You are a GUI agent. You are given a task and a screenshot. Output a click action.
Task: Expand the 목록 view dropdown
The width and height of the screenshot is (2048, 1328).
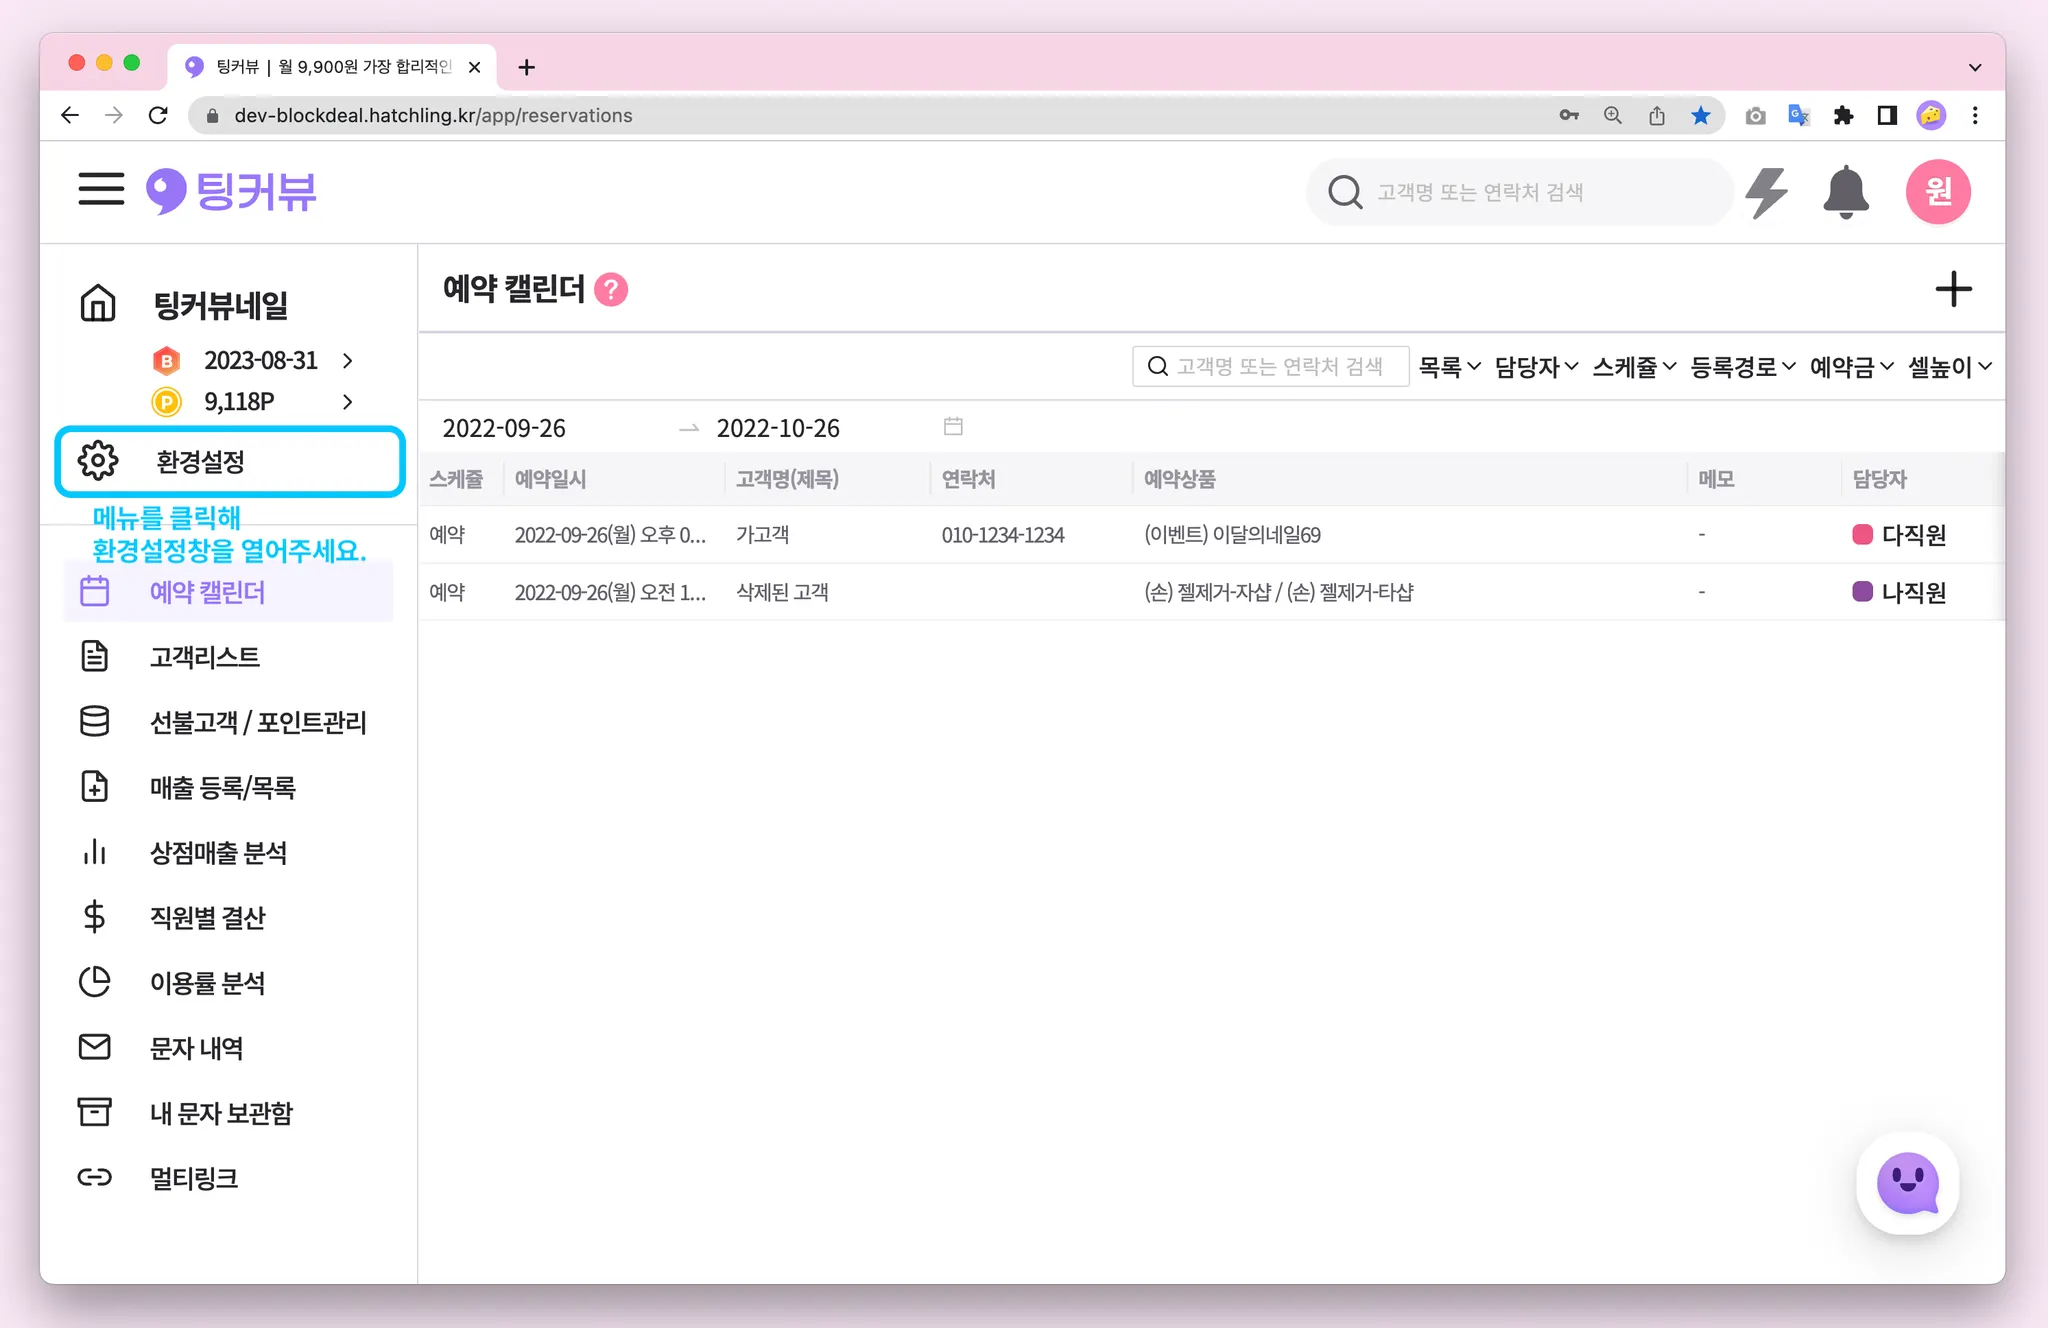tap(1449, 367)
